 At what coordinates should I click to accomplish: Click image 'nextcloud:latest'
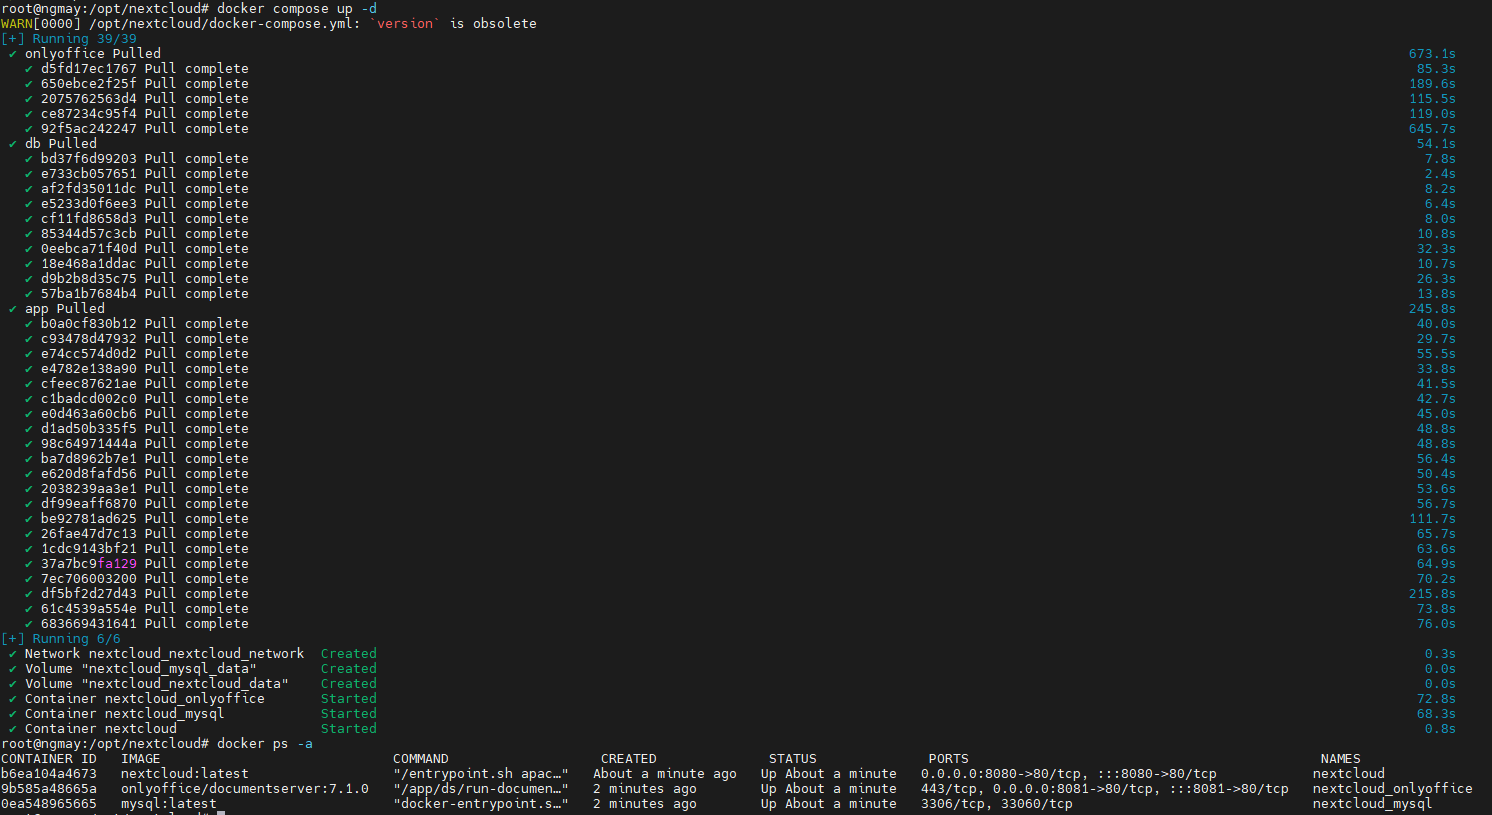(185, 773)
